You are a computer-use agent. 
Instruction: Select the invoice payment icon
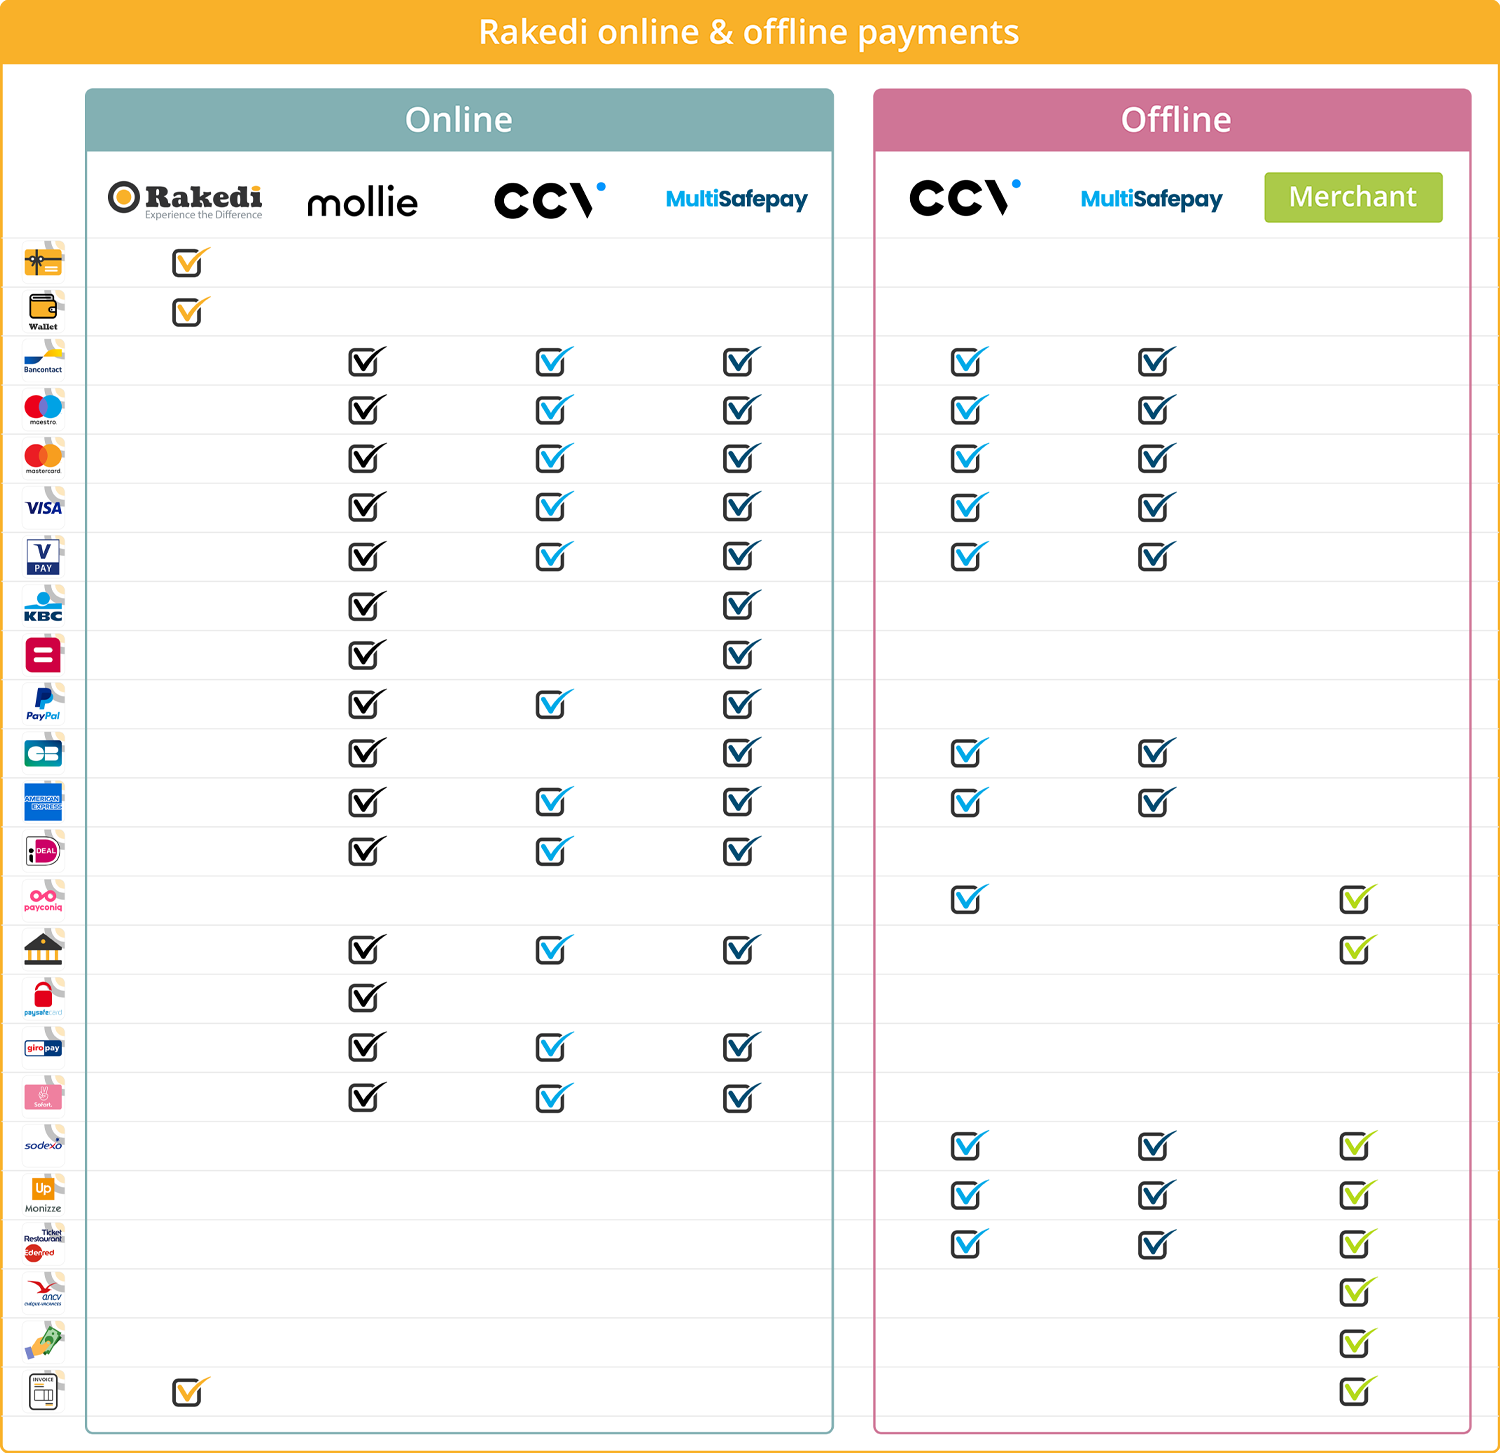coord(43,1391)
